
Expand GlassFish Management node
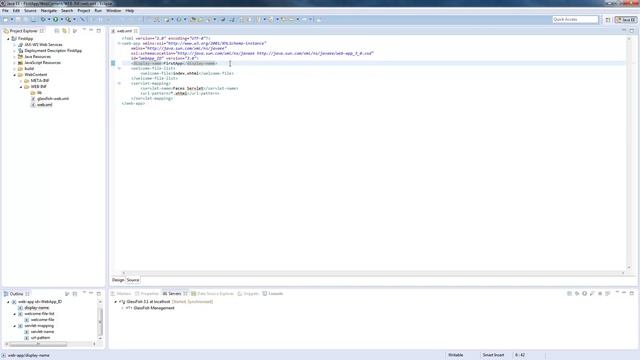tap(122, 308)
